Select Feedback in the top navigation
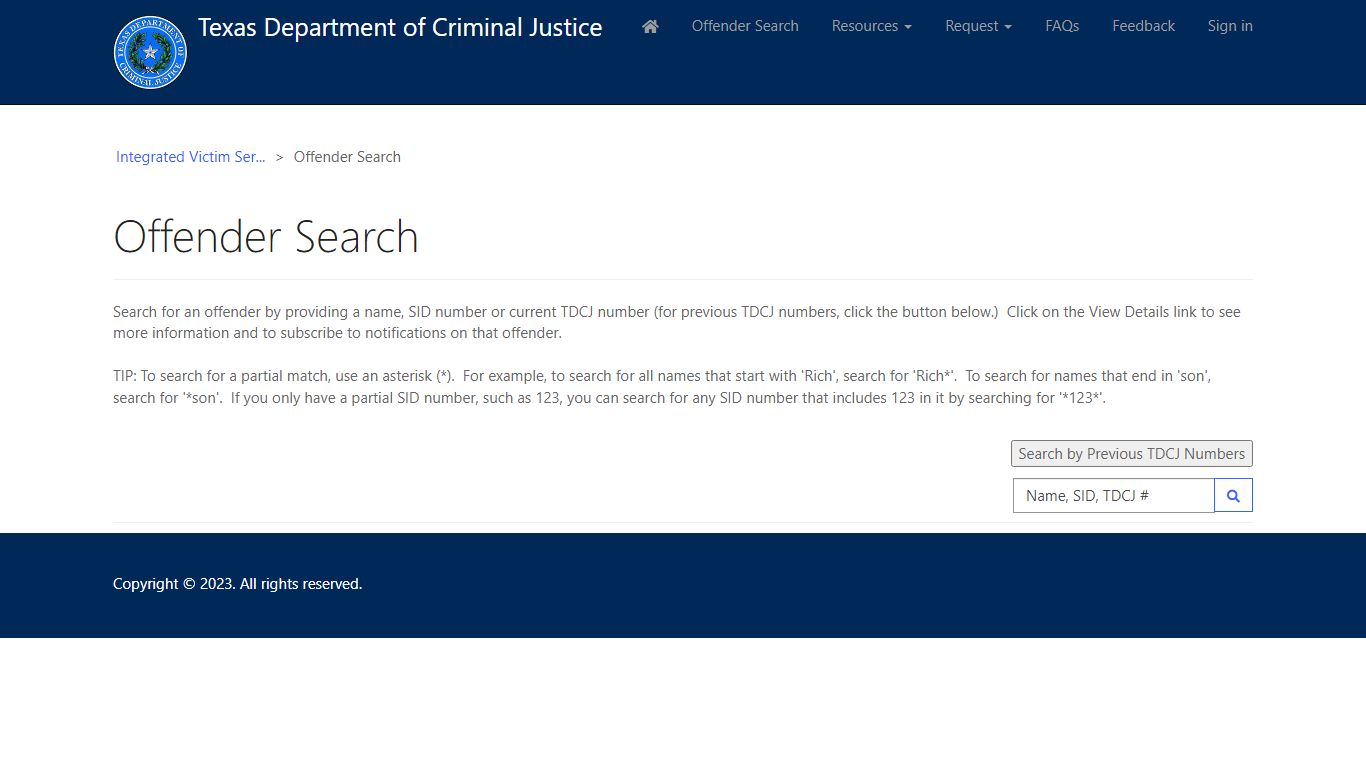The image size is (1366, 768). point(1143,26)
